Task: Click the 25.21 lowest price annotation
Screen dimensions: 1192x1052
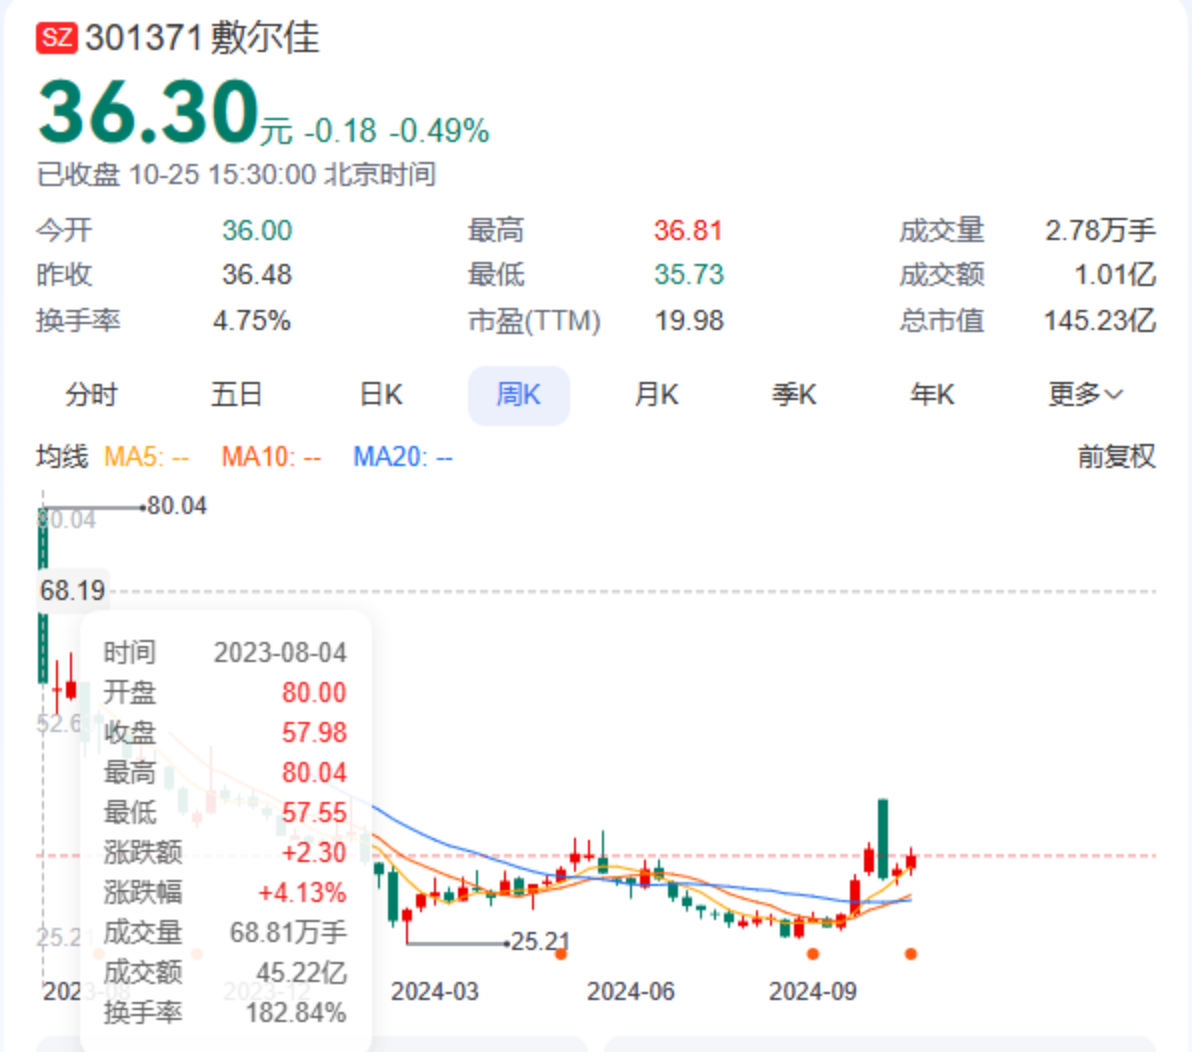Action: click(540, 942)
